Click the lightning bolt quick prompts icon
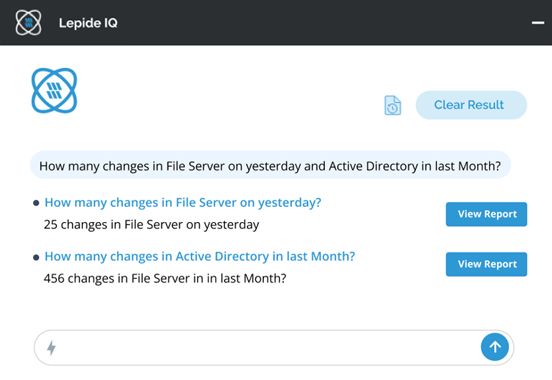 51,348
